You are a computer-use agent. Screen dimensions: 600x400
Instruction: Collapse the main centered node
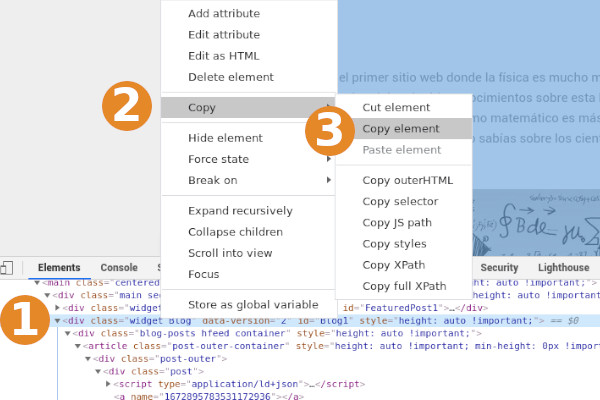(x=37, y=283)
